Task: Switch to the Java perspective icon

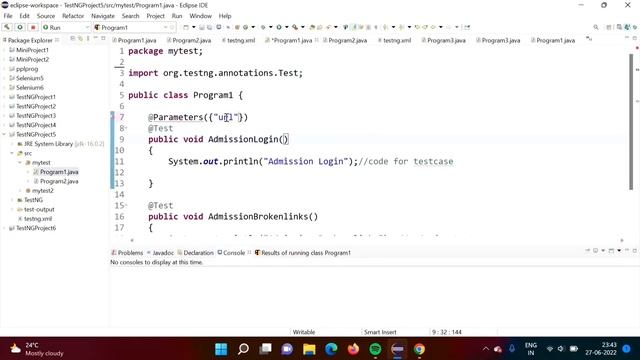Action: (627, 27)
